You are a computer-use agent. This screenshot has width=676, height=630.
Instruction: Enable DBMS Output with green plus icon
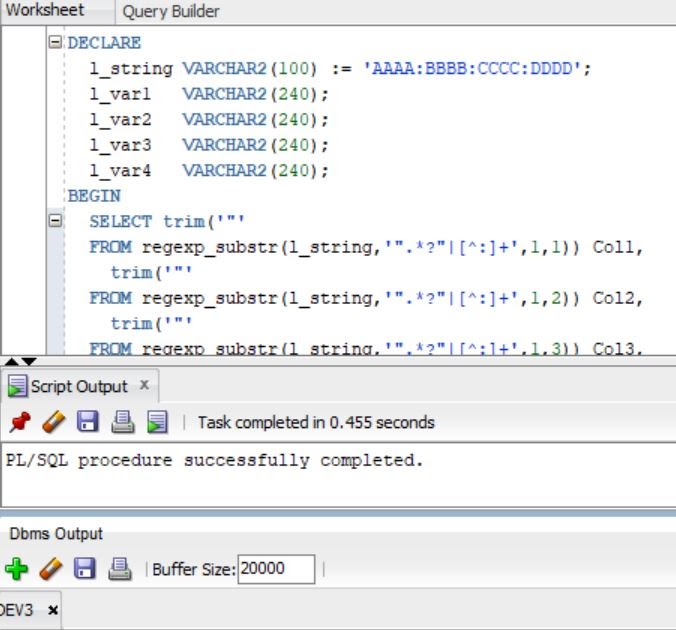(17, 569)
